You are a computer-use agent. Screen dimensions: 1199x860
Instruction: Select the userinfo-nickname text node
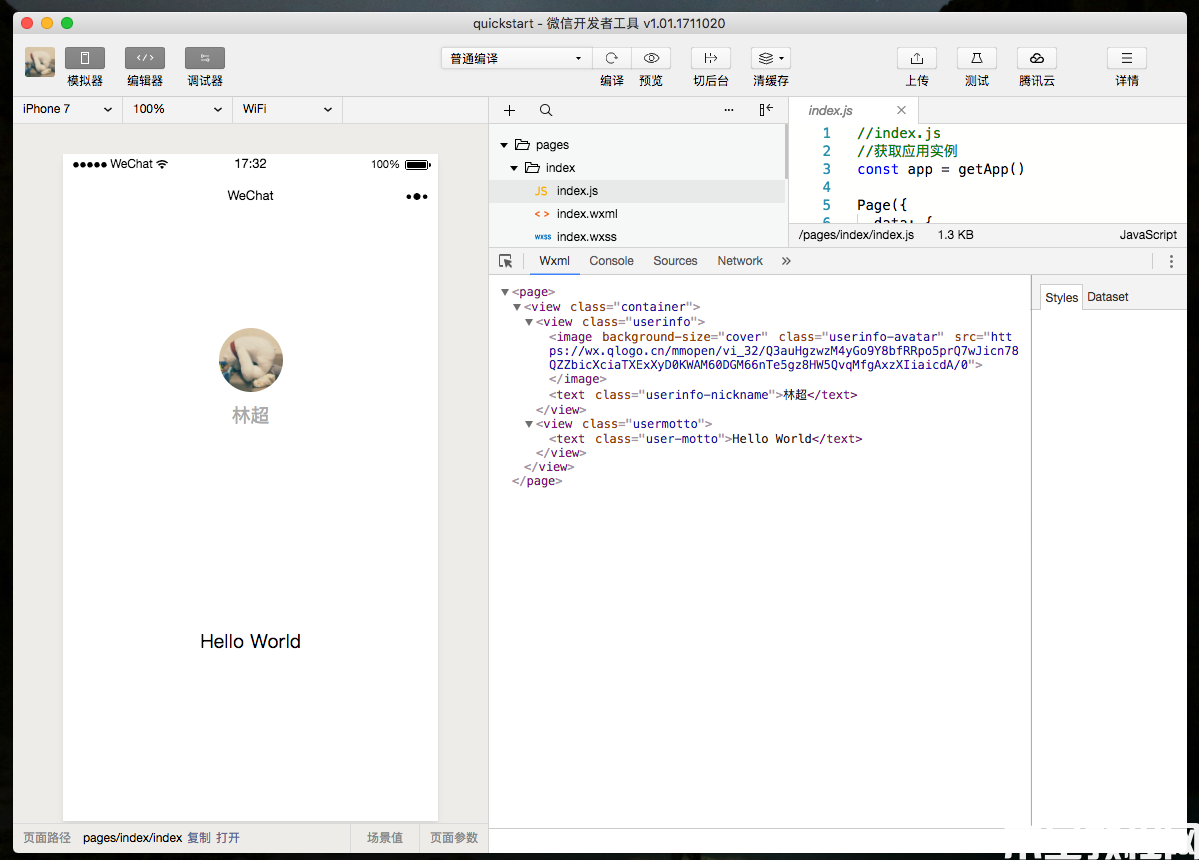coord(703,395)
